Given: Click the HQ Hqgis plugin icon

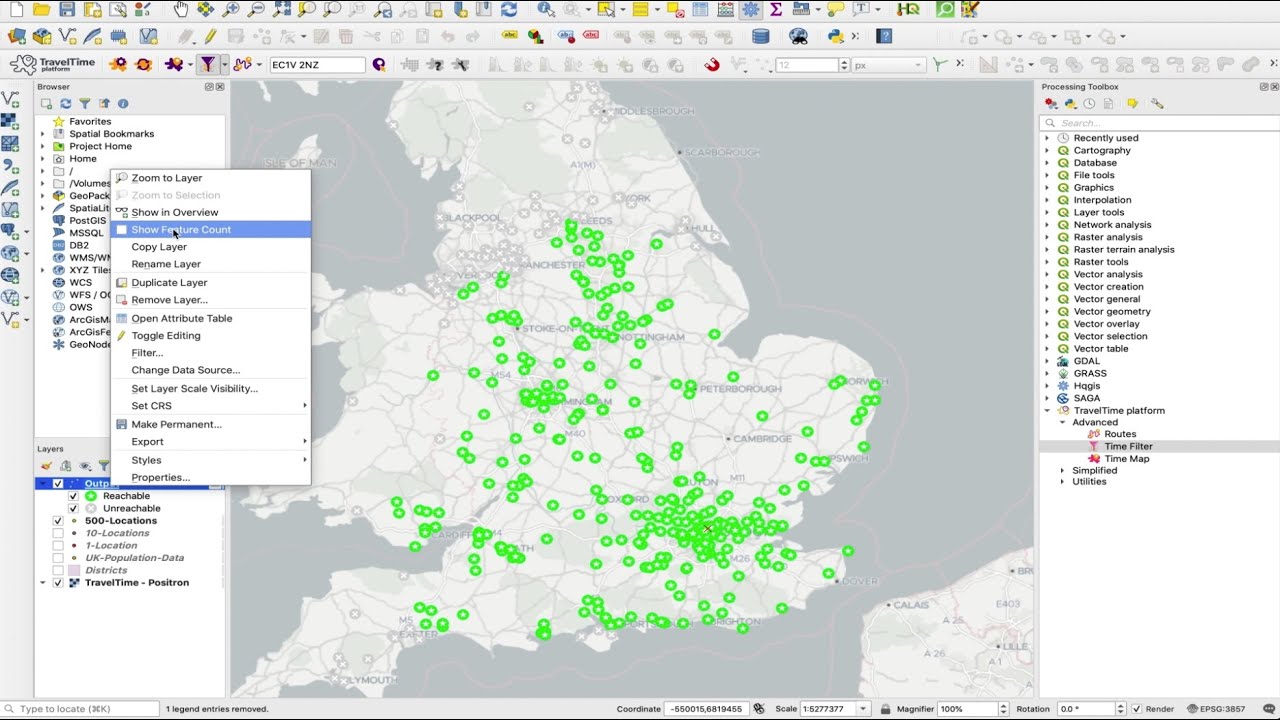Looking at the screenshot, I should coord(908,9).
